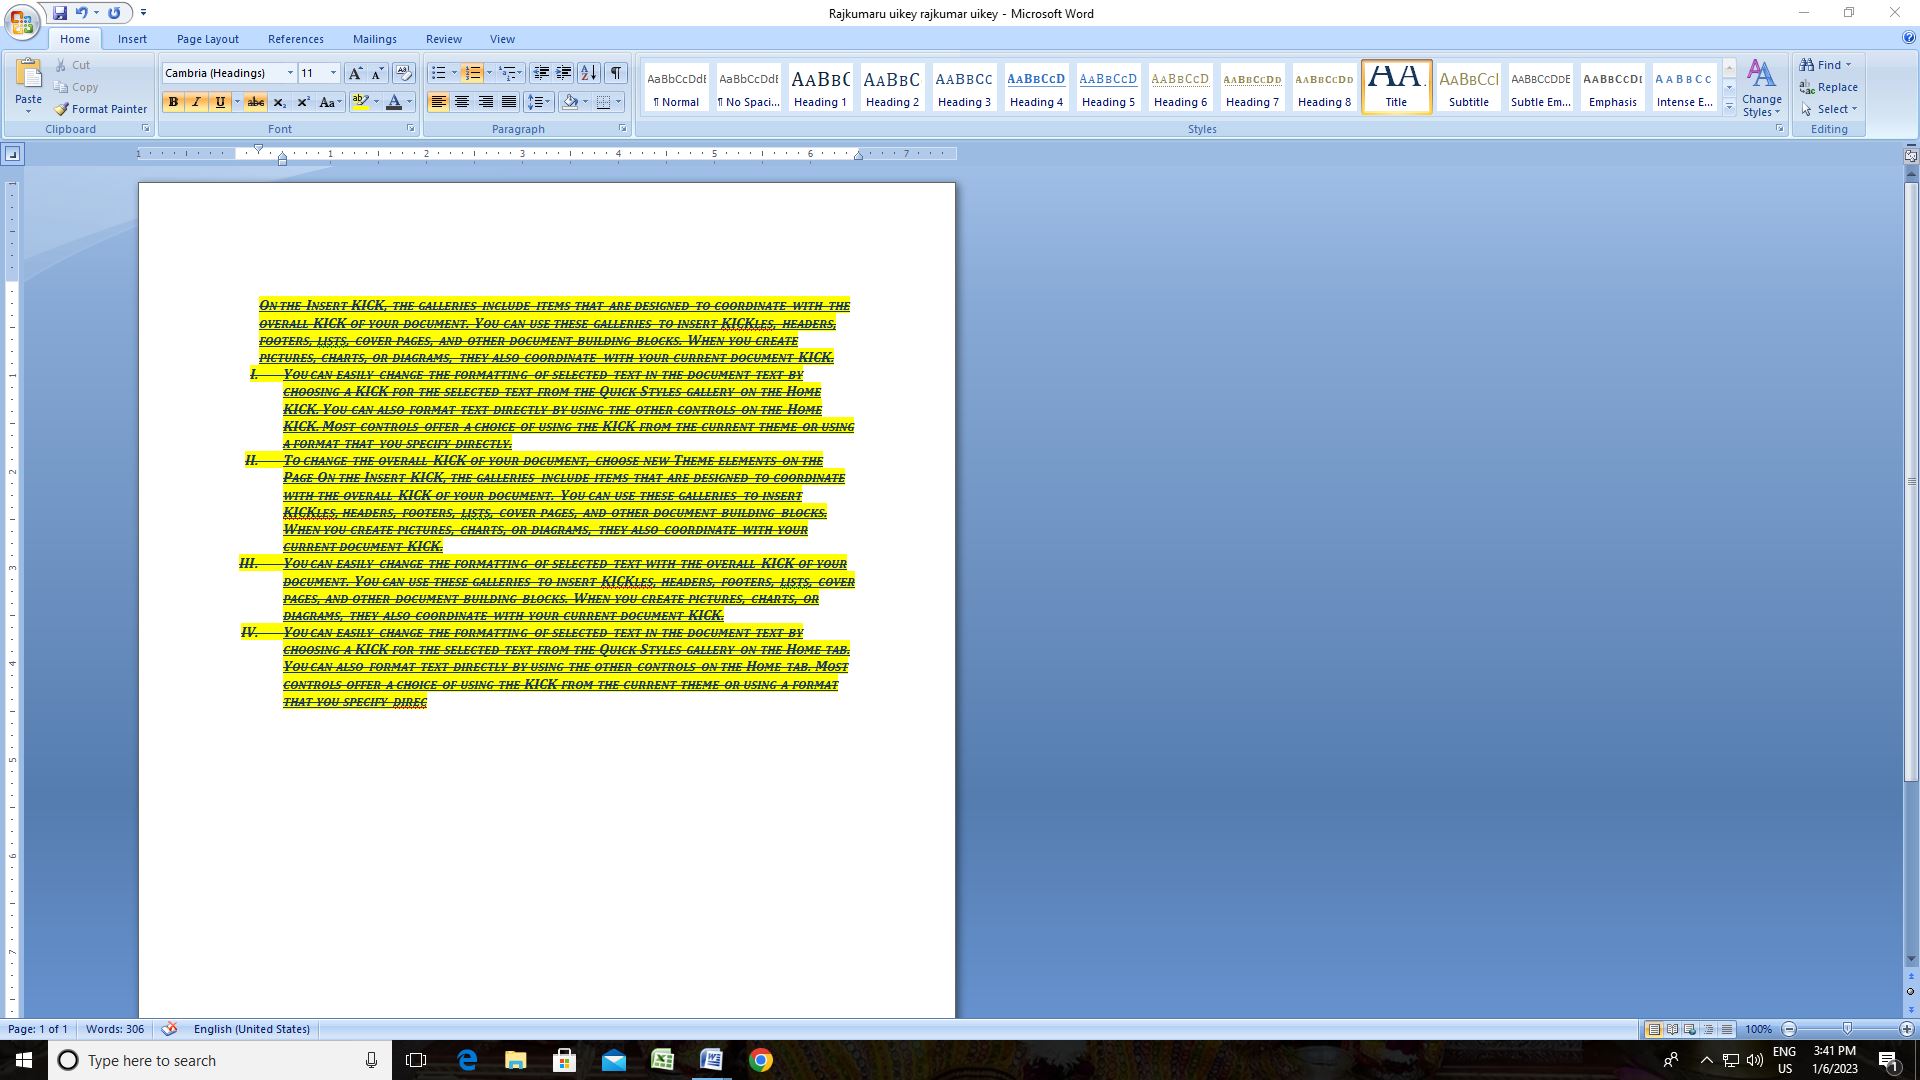The width and height of the screenshot is (1920, 1080).
Task: Open the Review ribbon tab
Action: pyautogui.click(x=443, y=39)
